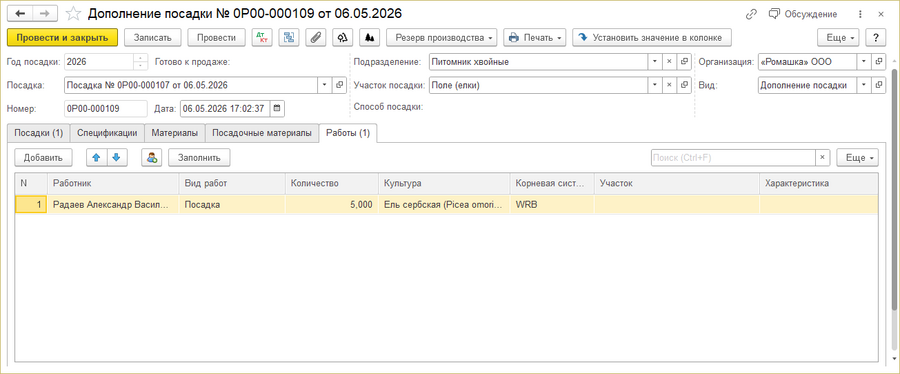Viewport: 900px width, 374px height.
Task: Select the Работы (1) tab
Action: pos(348,133)
